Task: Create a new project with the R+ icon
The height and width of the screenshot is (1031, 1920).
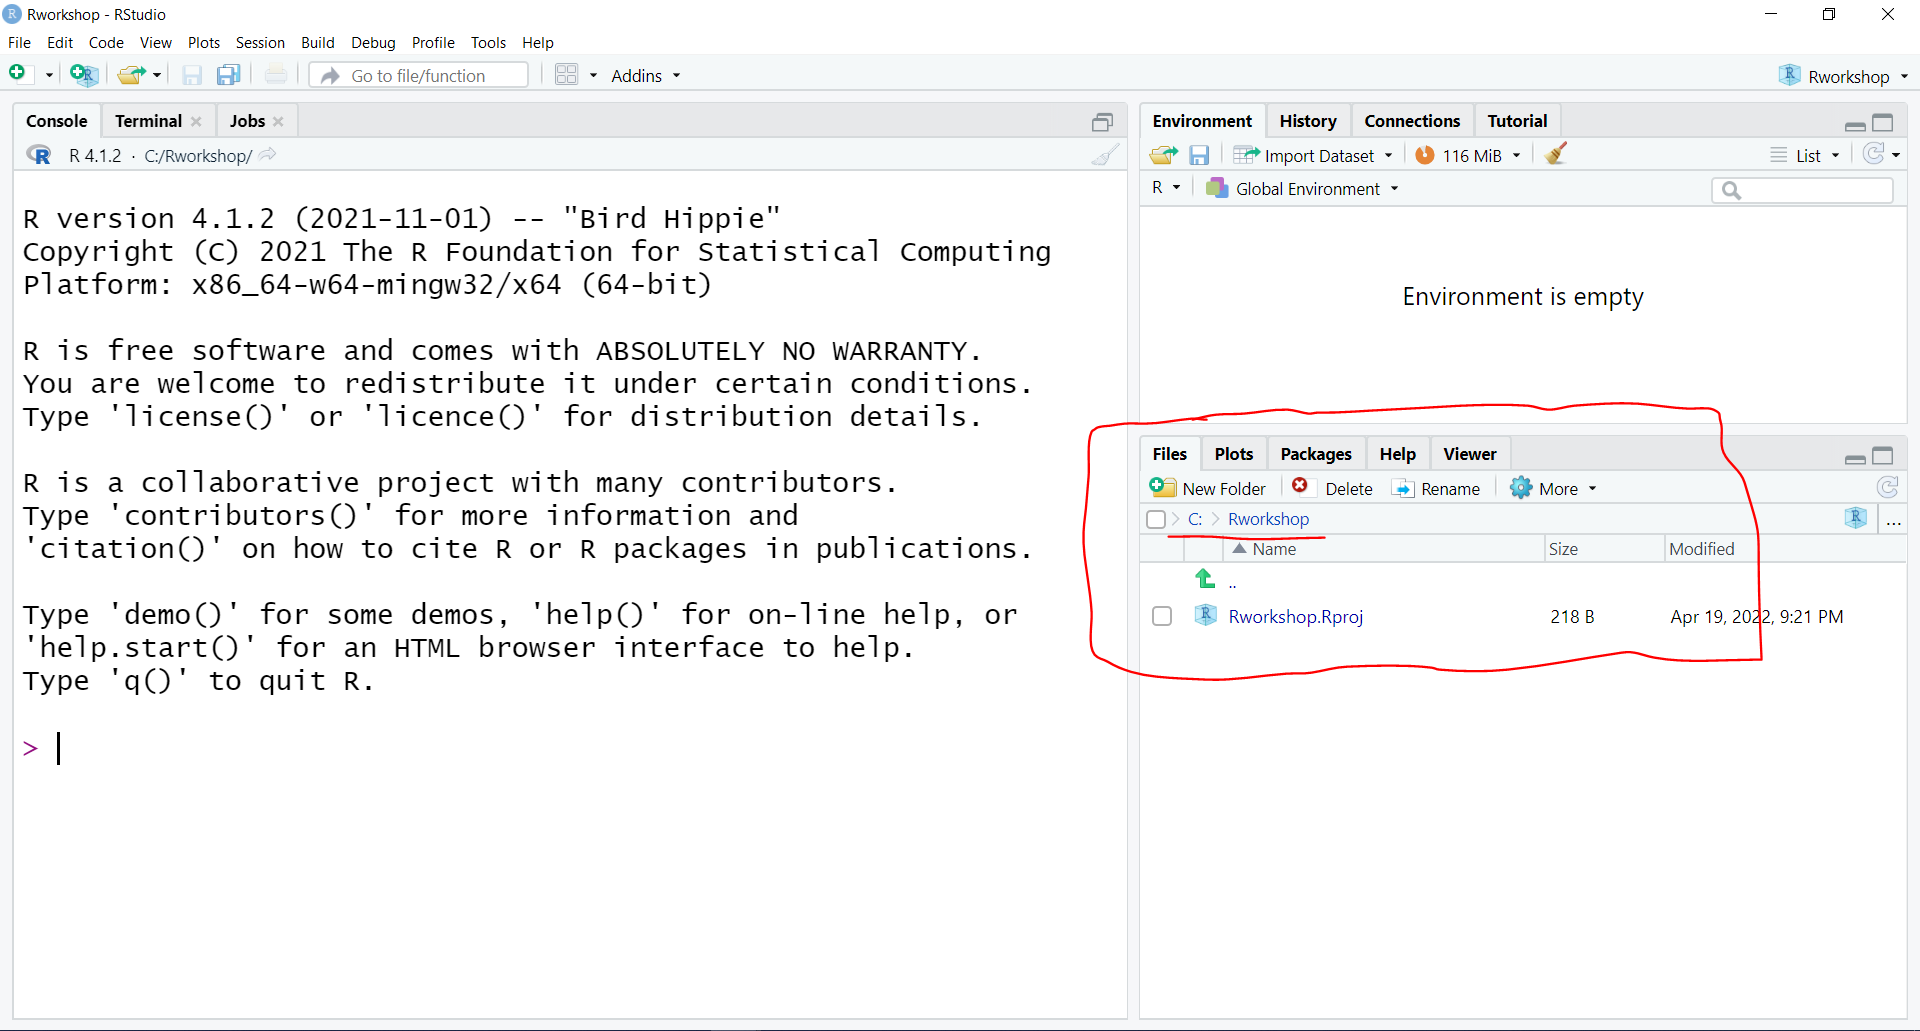Action: point(83,74)
